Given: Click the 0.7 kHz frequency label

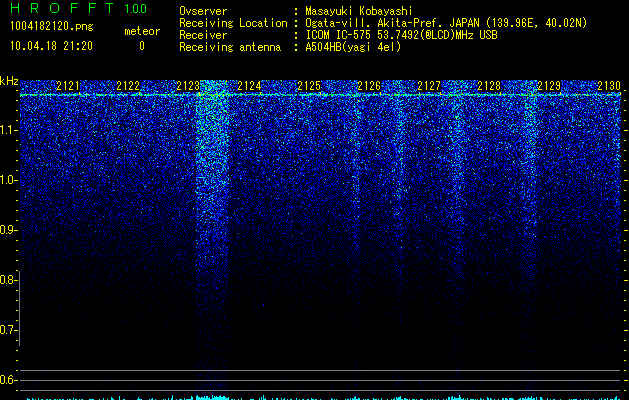Looking at the screenshot, I should click(x=7, y=330).
